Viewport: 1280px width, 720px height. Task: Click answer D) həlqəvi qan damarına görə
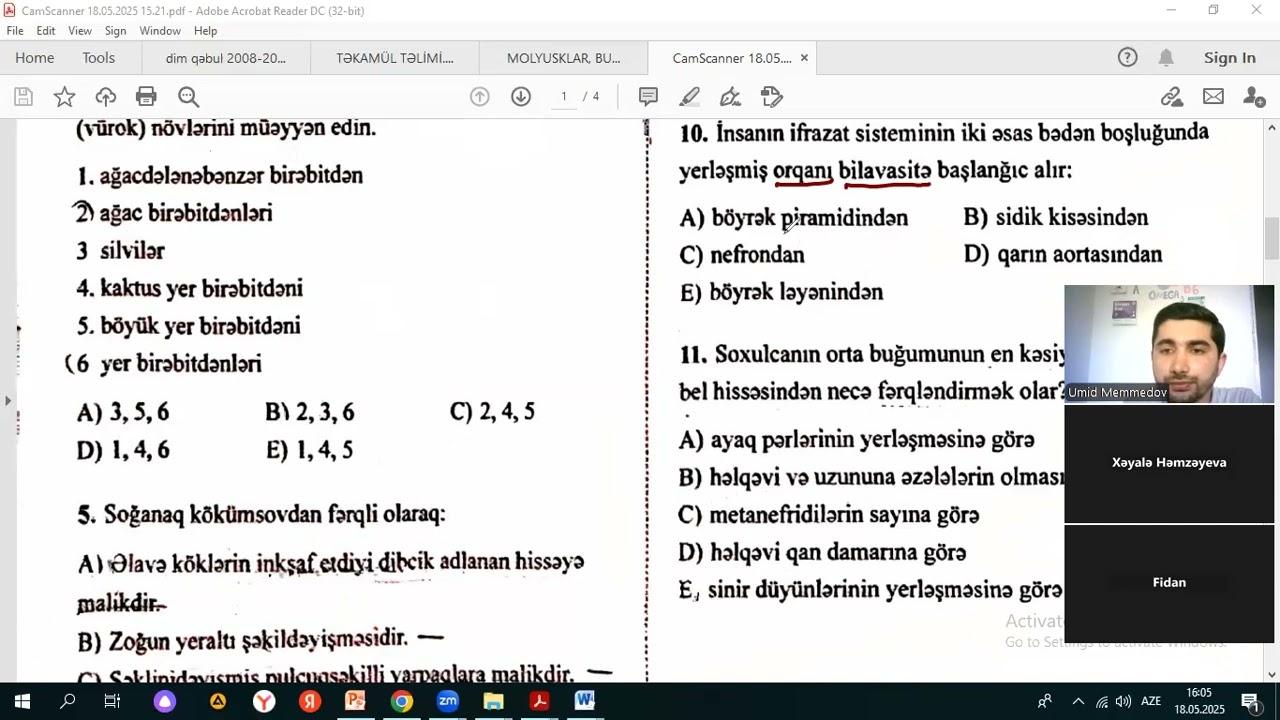pyautogui.click(x=822, y=552)
